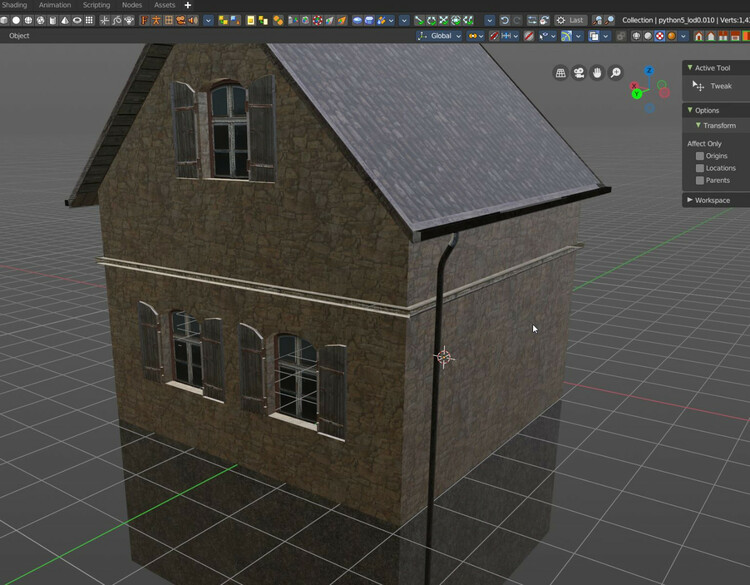Image resolution: width=750 pixels, height=585 pixels.
Task: Toggle snapping magnet off icon
Action: click(494, 36)
